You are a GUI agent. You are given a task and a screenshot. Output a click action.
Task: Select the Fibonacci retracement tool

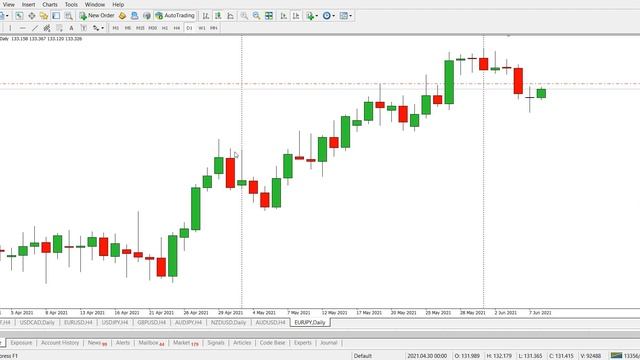tap(59, 28)
